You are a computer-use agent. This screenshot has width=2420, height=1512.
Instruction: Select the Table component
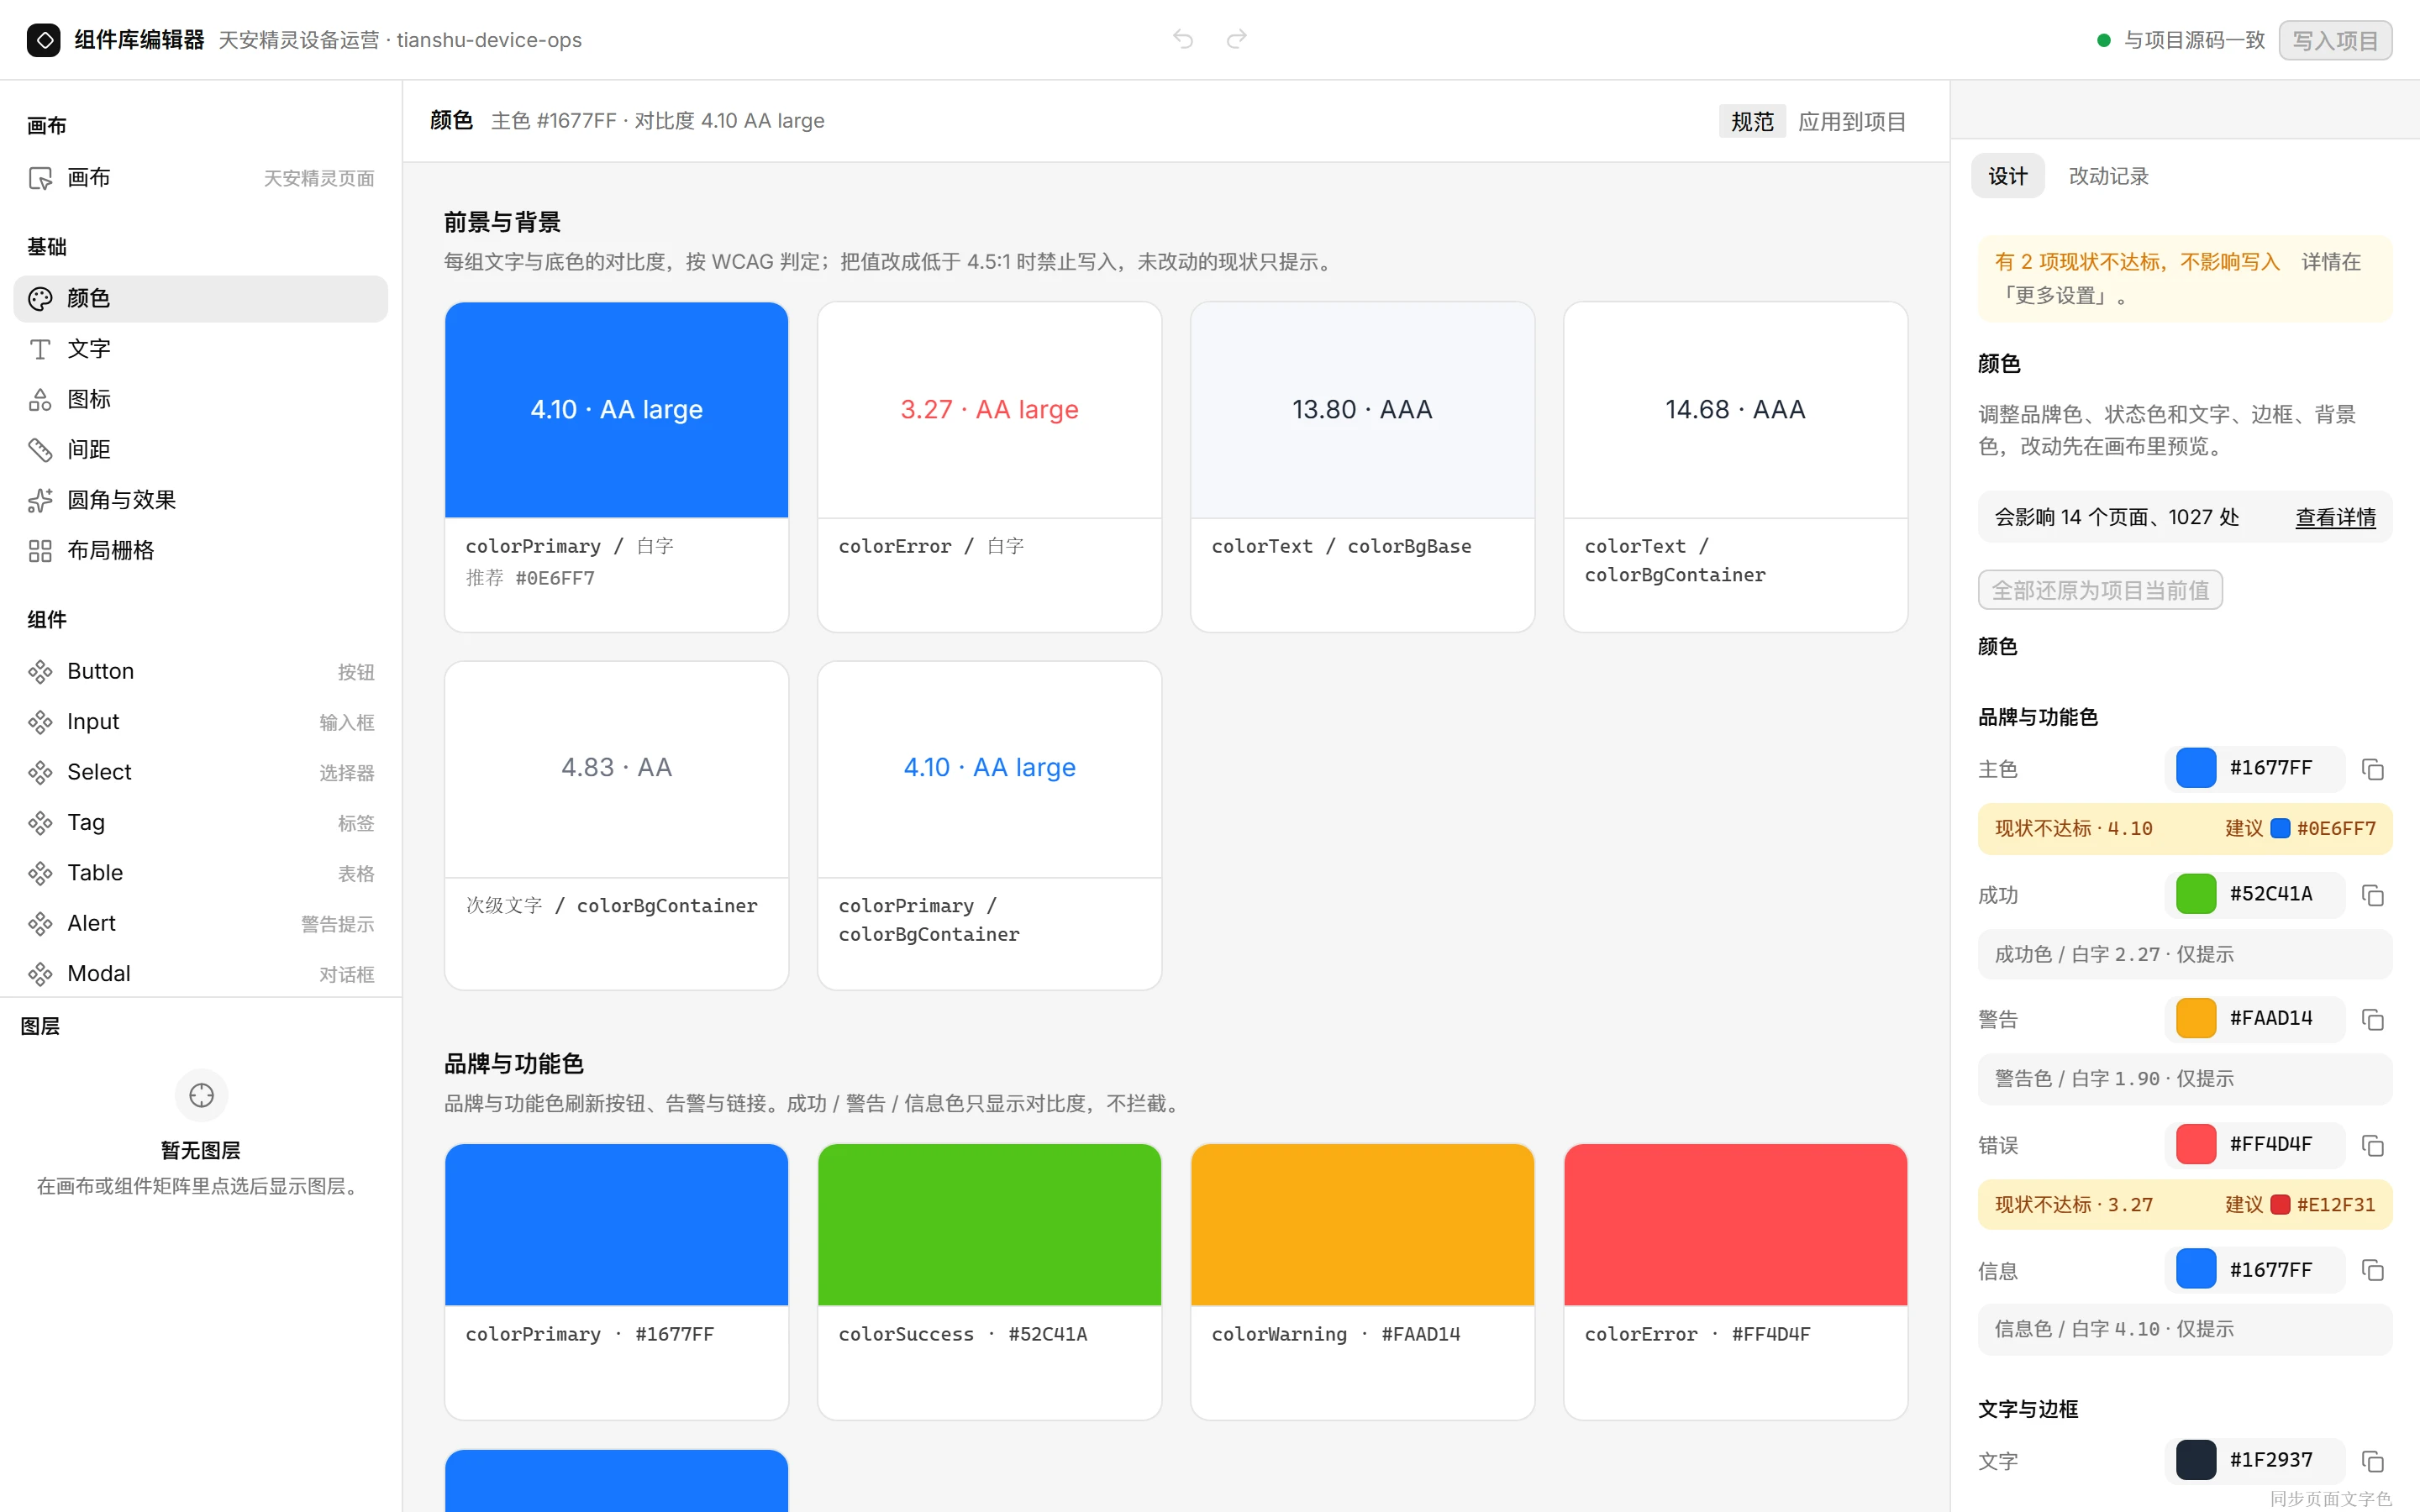[x=201, y=873]
